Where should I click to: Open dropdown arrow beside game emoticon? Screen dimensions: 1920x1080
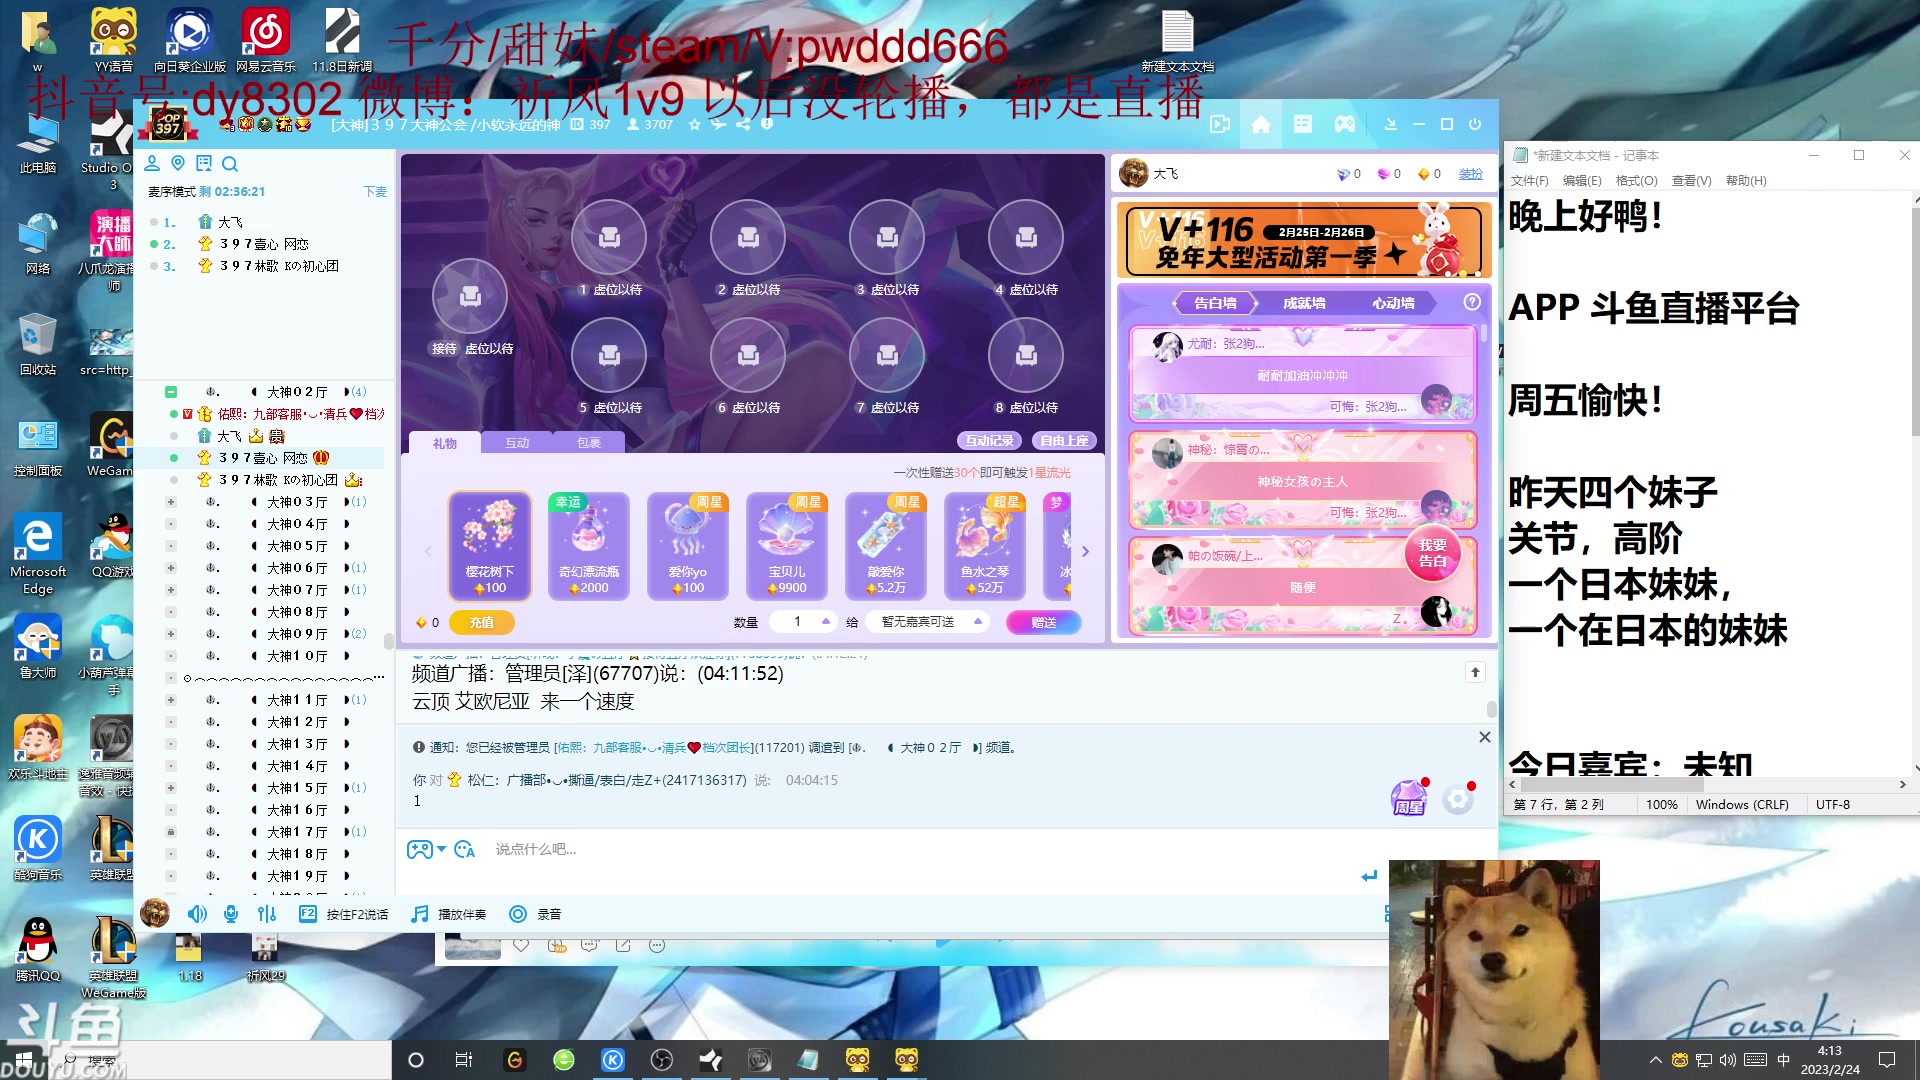point(442,849)
